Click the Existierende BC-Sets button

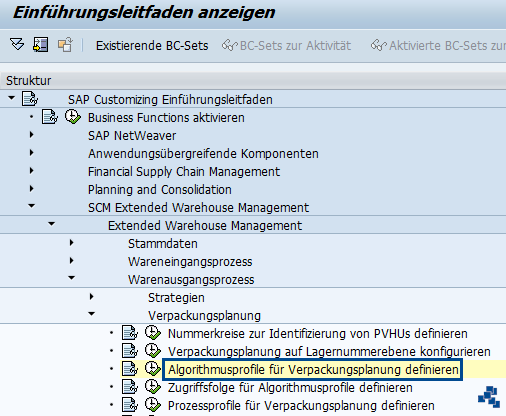click(152, 46)
